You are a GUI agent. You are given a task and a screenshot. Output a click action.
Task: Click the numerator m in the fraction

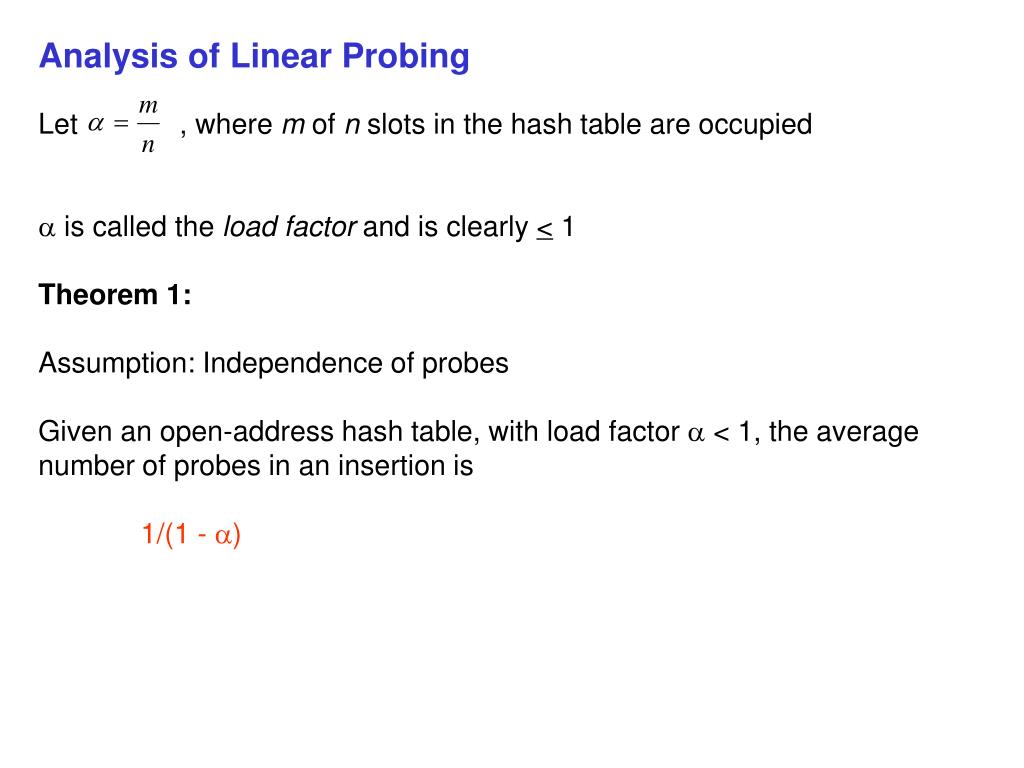click(x=148, y=106)
